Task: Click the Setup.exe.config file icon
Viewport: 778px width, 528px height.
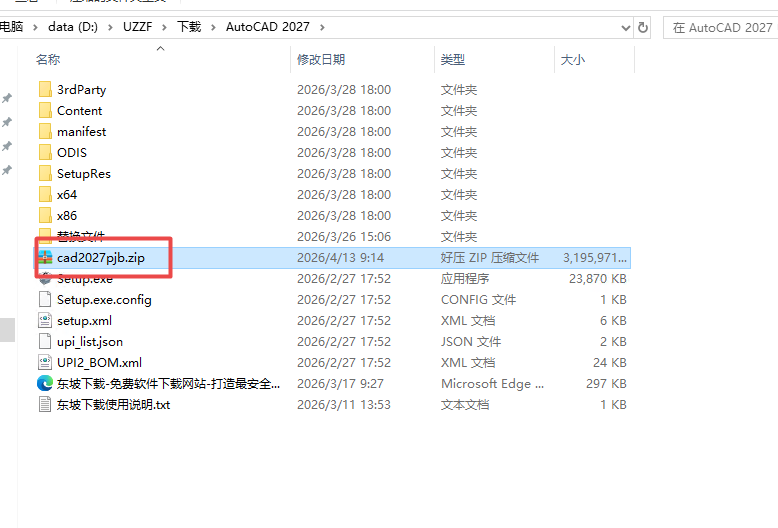Action: pos(45,300)
